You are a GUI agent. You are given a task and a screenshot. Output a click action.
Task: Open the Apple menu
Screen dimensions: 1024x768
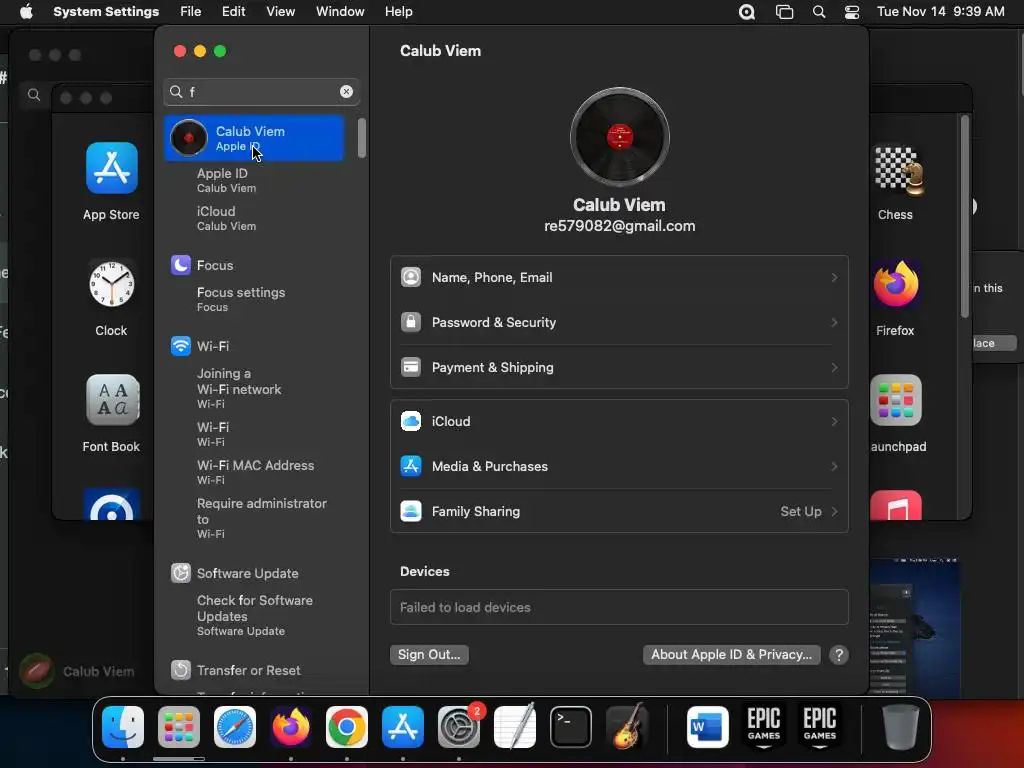[26, 12]
